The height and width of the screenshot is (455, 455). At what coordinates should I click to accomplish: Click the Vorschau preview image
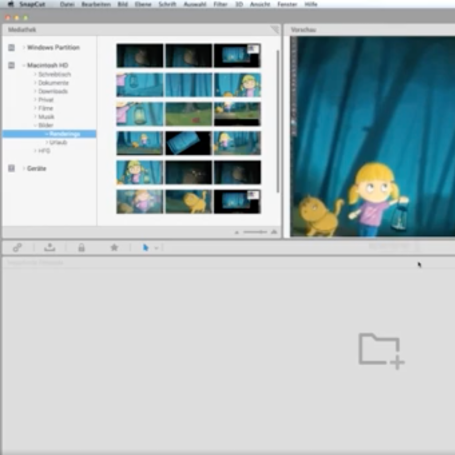(x=373, y=137)
